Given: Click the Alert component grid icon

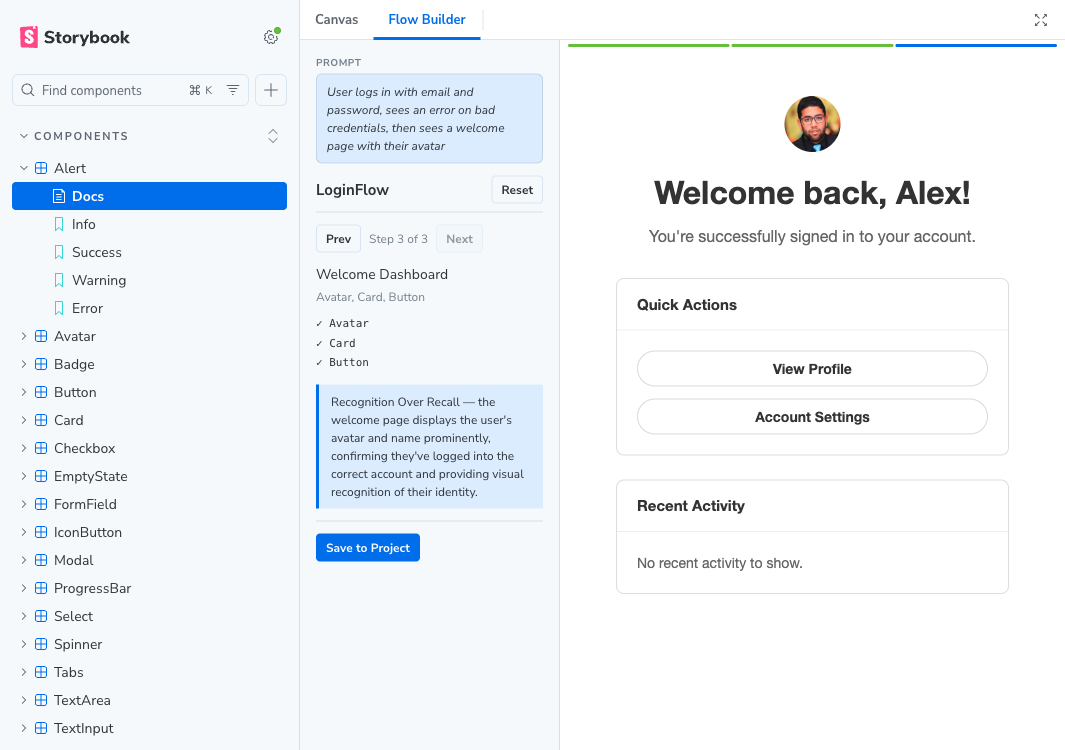Looking at the screenshot, I should [x=41, y=168].
